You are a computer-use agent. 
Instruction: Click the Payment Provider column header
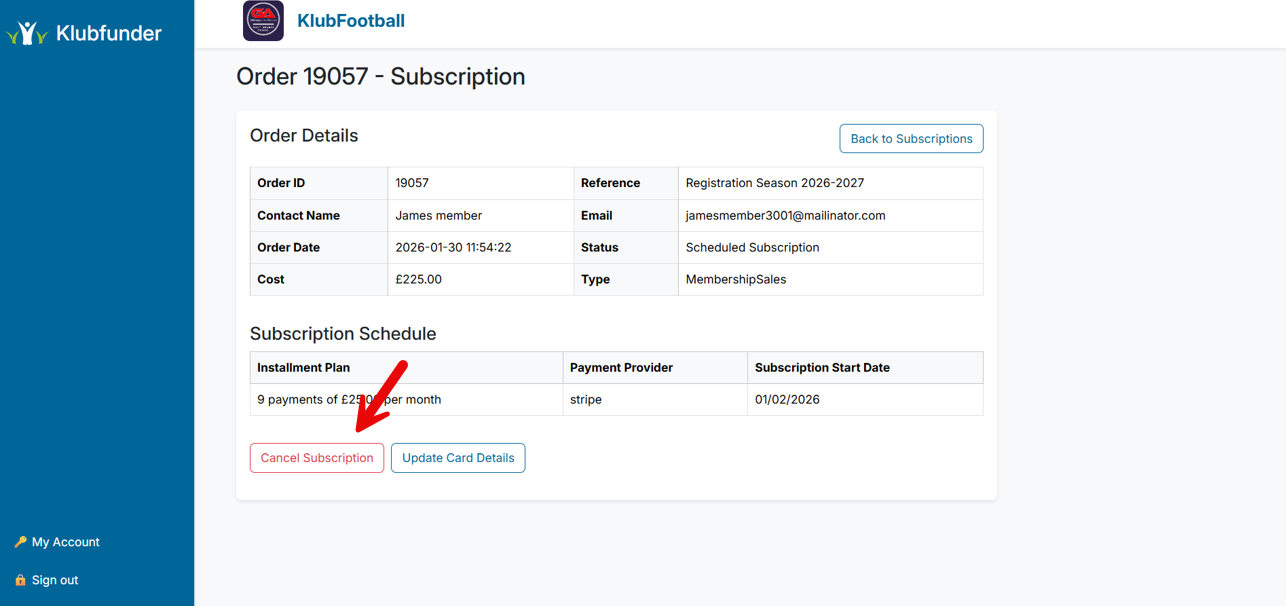point(621,368)
